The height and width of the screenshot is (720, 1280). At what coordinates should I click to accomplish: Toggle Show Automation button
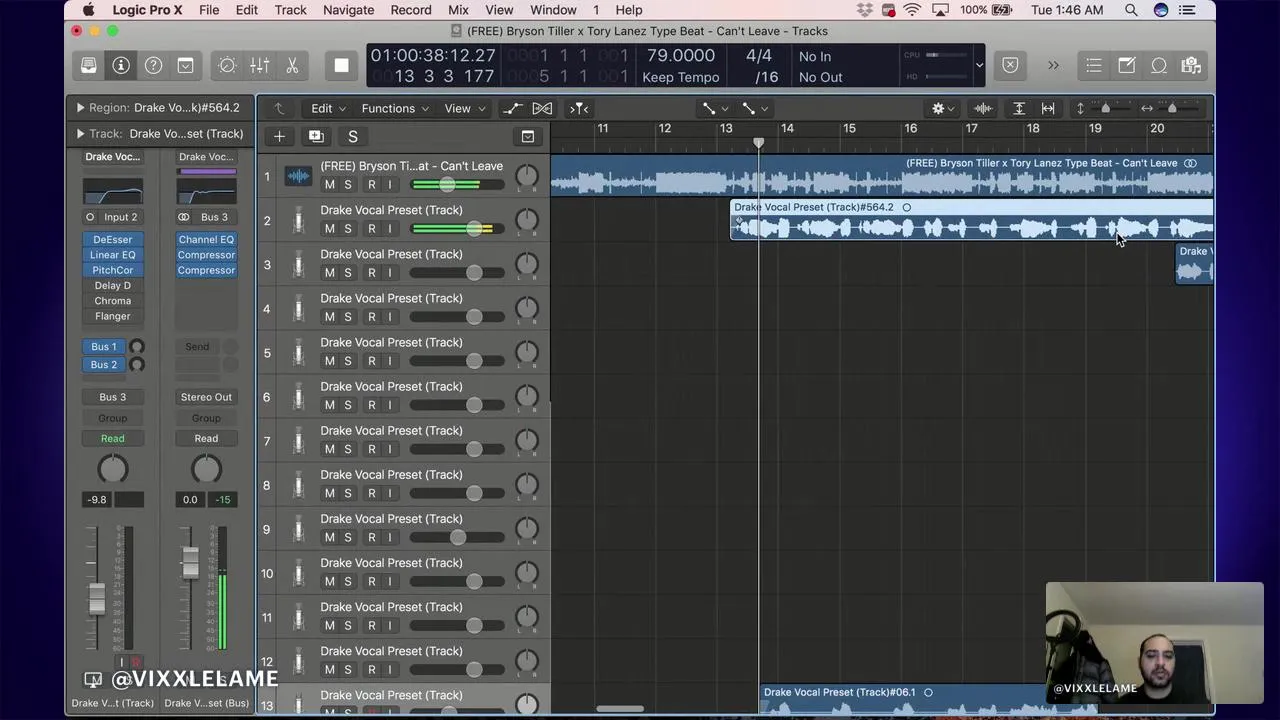point(512,108)
